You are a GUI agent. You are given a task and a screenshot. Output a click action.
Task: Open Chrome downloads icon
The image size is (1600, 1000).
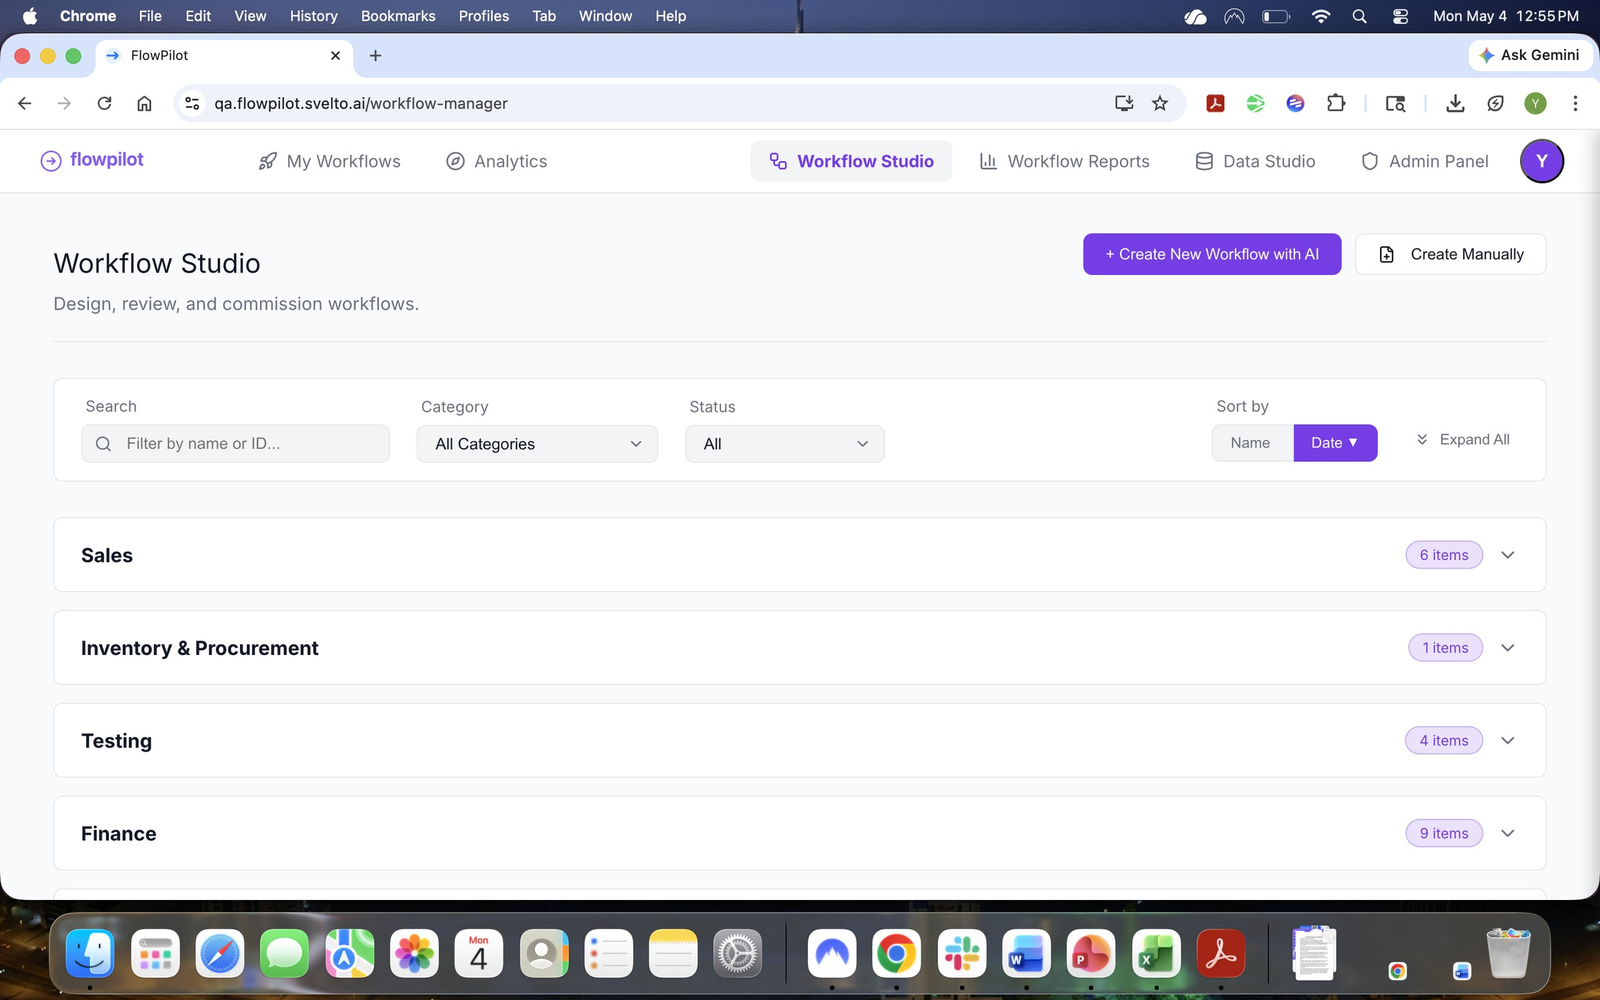click(x=1455, y=103)
